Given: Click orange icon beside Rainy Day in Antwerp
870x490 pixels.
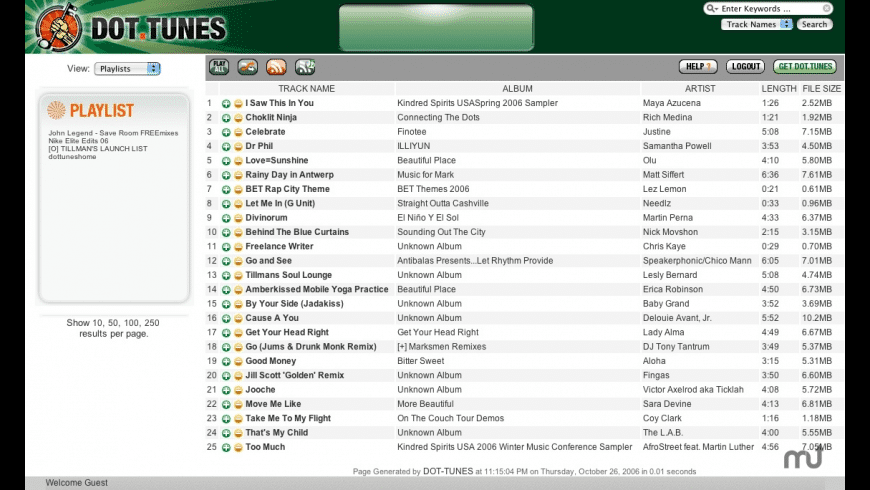Looking at the screenshot, I should (238, 175).
